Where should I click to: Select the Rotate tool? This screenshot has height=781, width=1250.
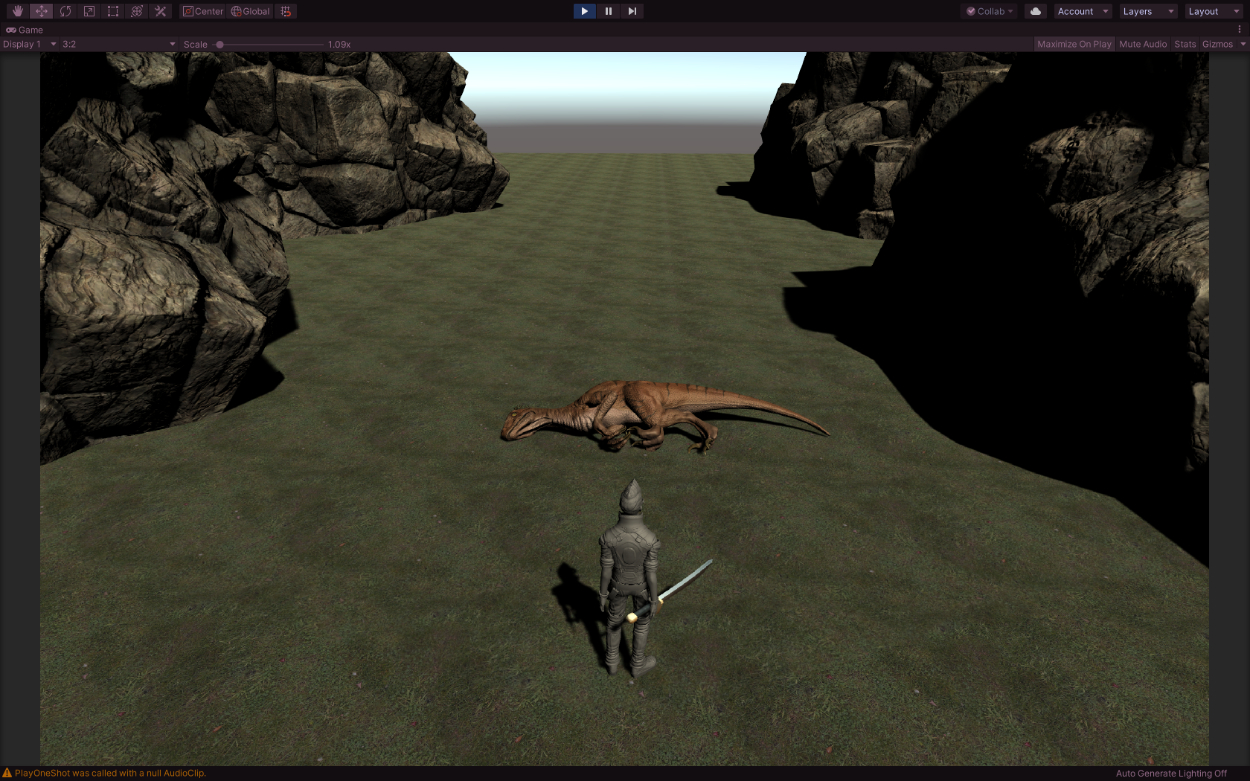65,11
